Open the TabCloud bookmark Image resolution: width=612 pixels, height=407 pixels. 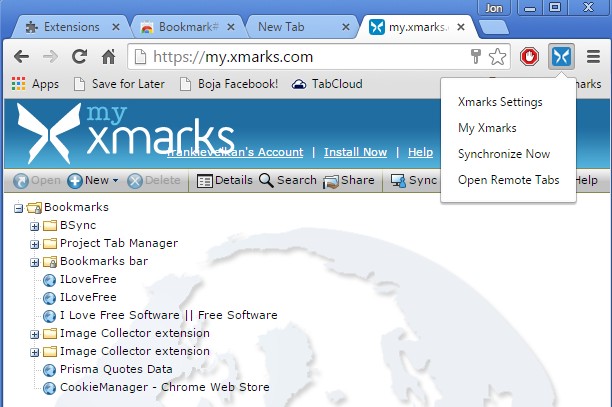point(327,84)
